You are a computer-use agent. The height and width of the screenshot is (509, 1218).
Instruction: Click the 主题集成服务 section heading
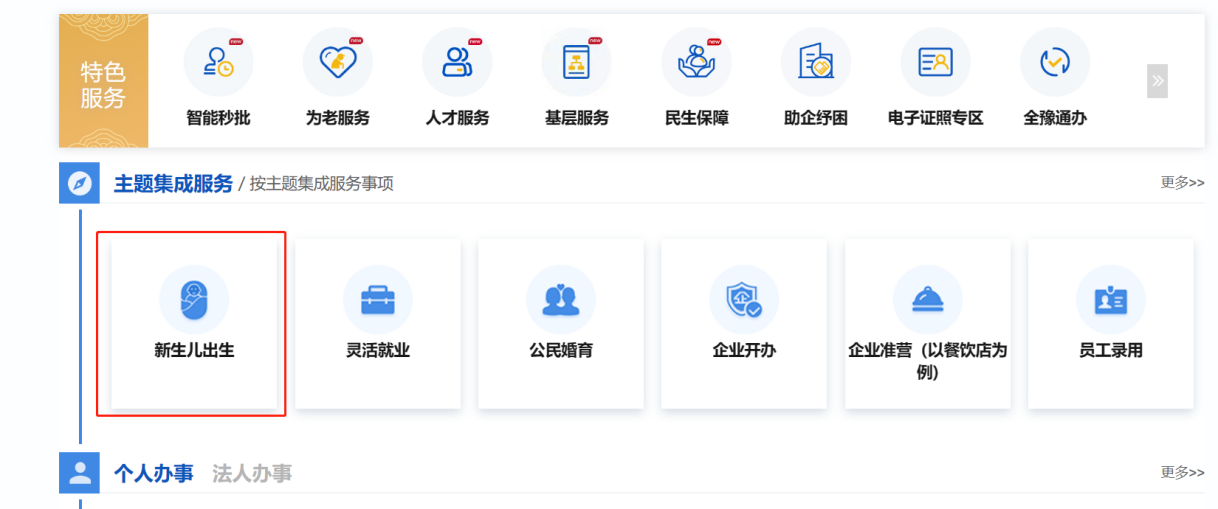click(173, 184)
